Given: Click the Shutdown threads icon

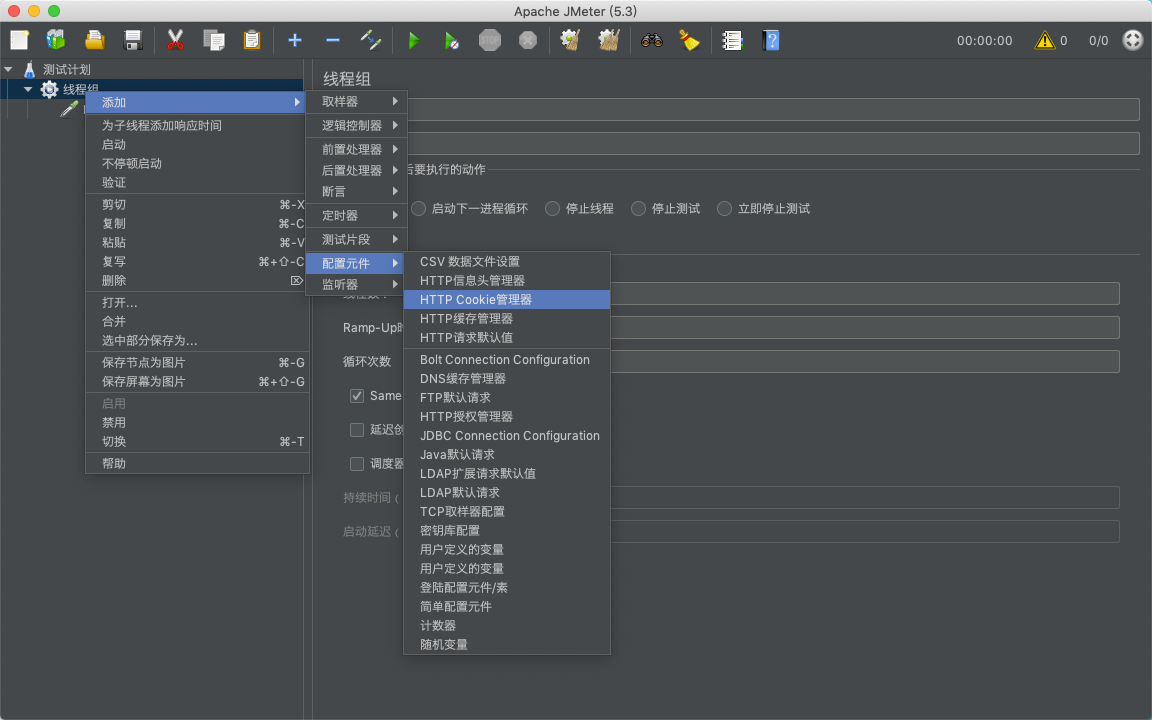Looking at the screenshot, I should (x=528, y=40).
